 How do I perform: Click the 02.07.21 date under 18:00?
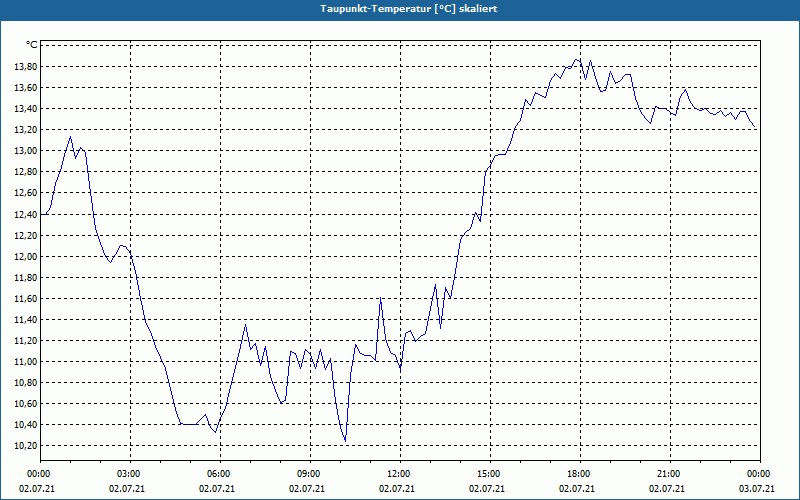point(577,488)
